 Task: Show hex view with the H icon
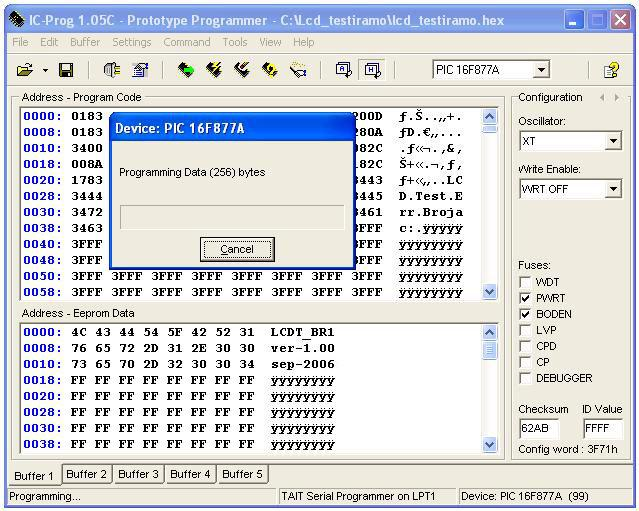tap(372, 70)
